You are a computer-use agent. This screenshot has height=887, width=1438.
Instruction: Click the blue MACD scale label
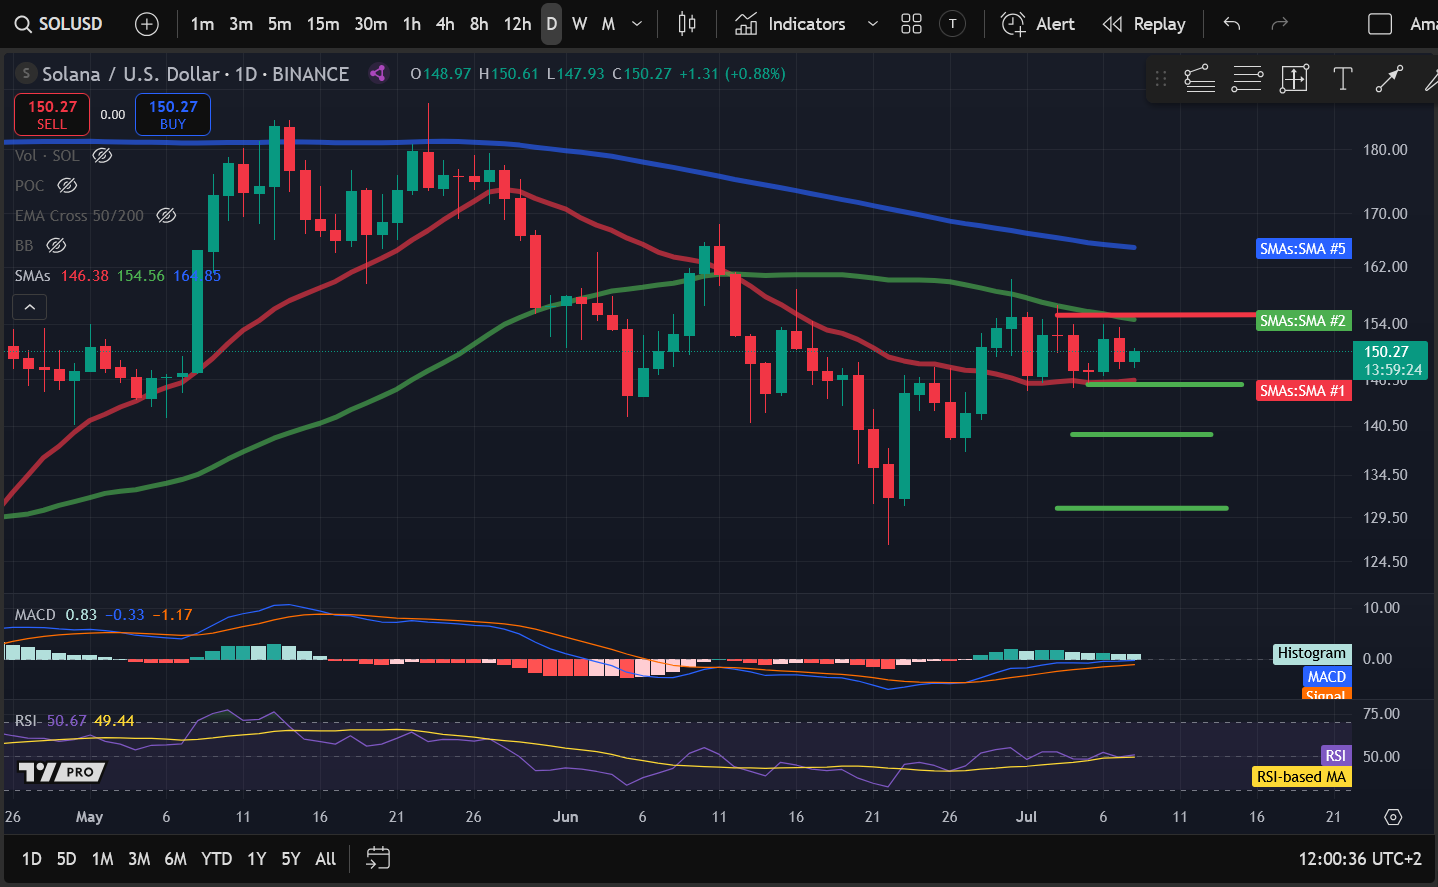[1326, 676]
